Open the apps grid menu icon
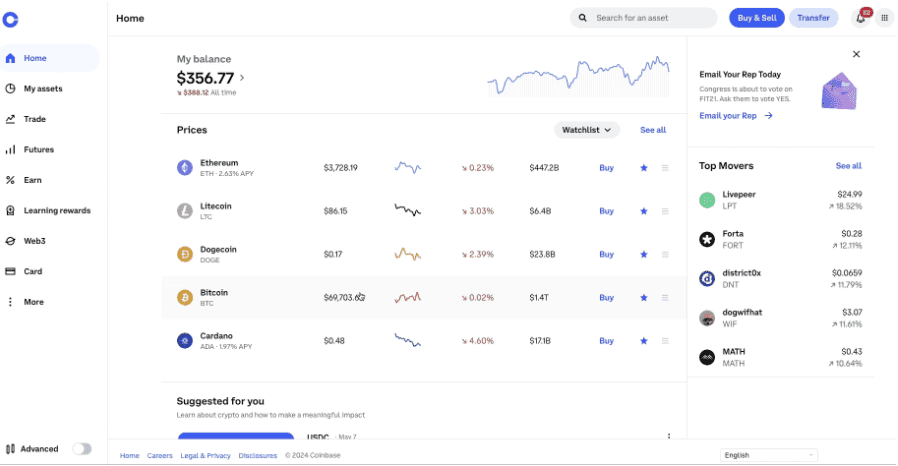 click(884, 18)
